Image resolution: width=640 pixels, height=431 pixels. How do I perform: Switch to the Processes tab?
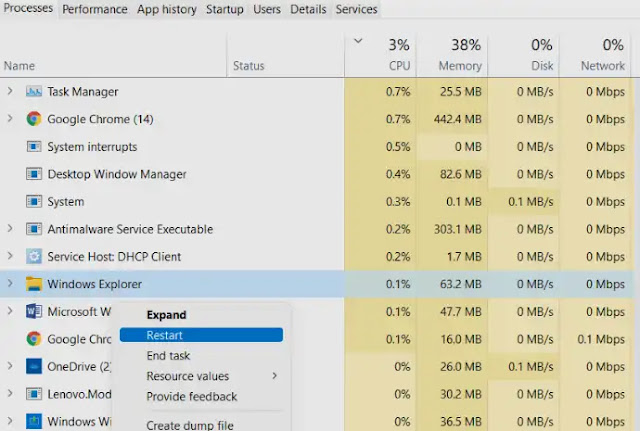[x=28, y=8]
